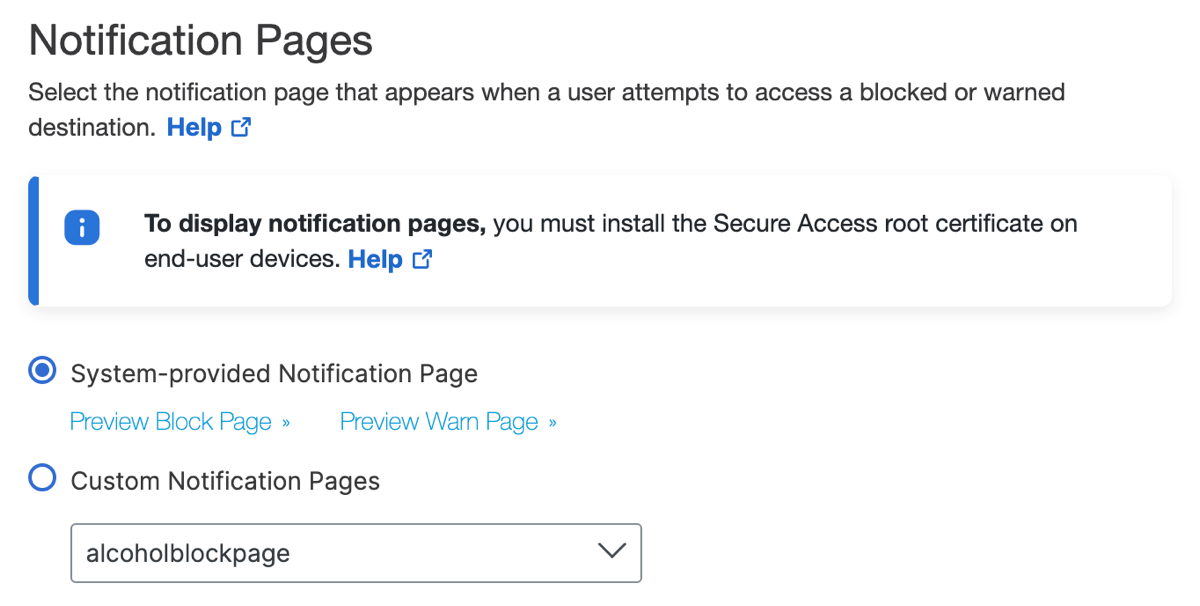Open the Preview Block Page link
Screen dimensions: 1200x606
(171, 422)
